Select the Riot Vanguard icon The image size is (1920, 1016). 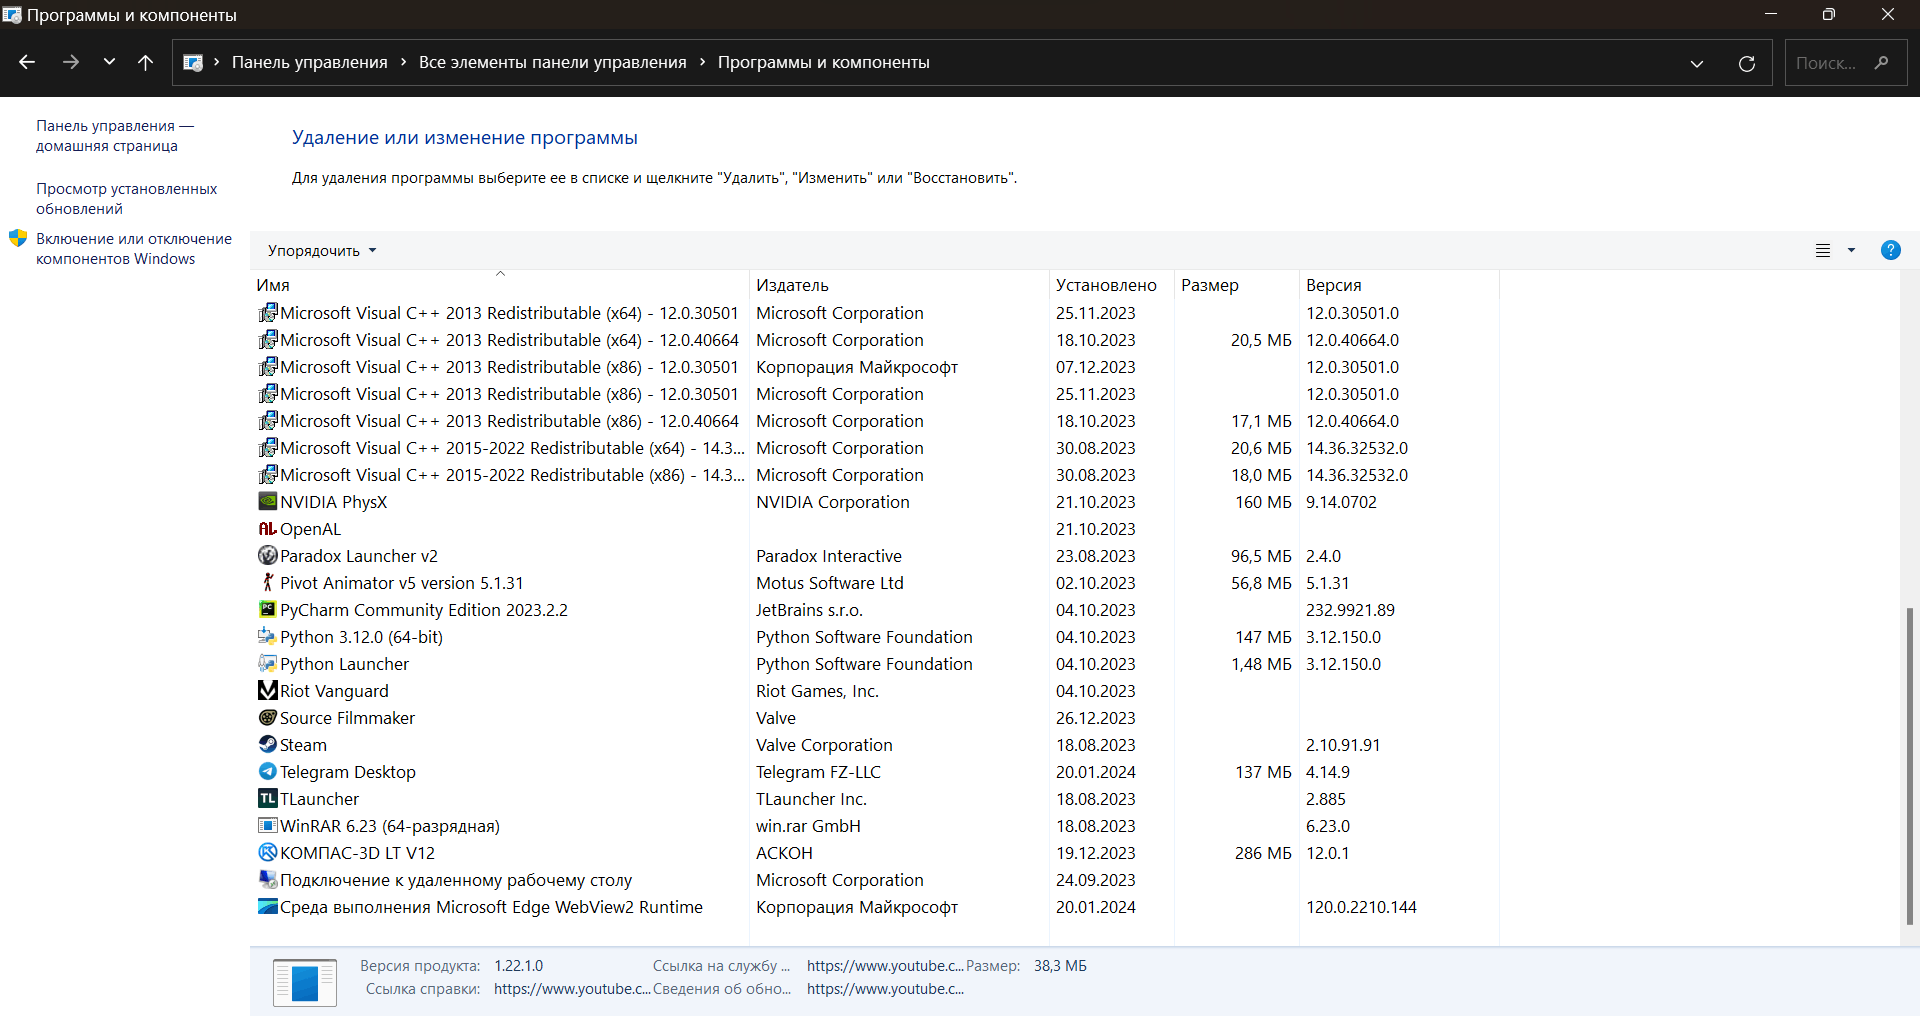(x=268, y=690)
